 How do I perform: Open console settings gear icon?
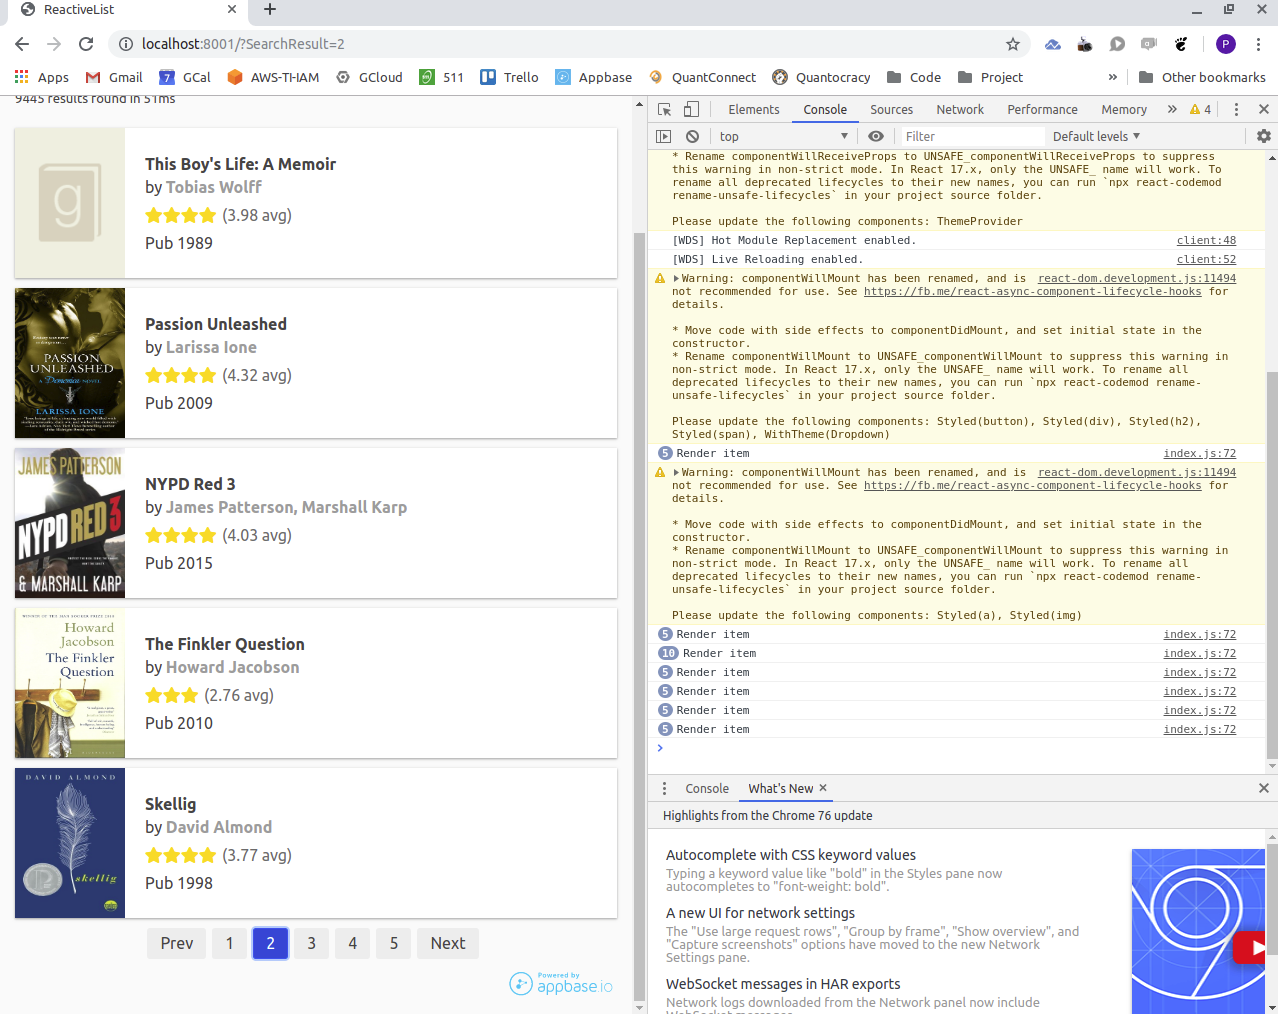[x=1264, y=136]
